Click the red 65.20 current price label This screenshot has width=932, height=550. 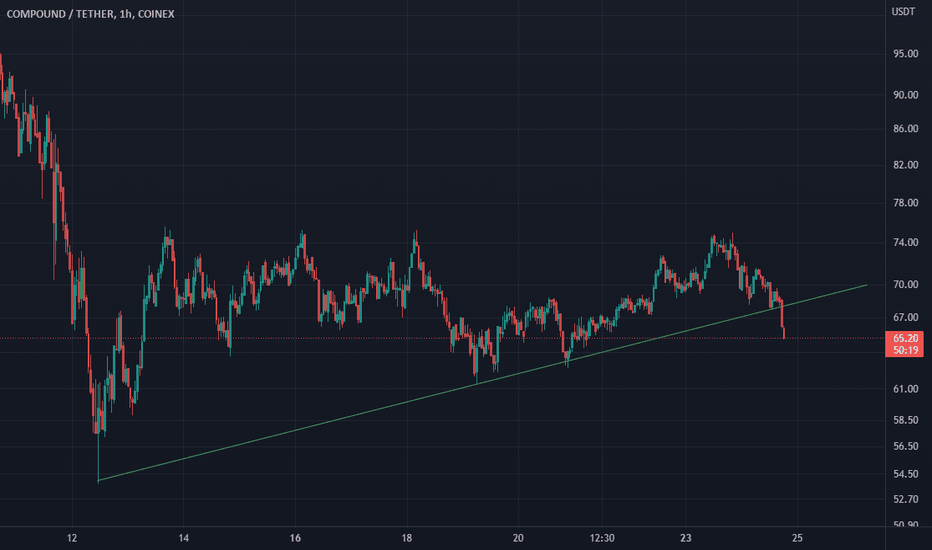point(905,338)
